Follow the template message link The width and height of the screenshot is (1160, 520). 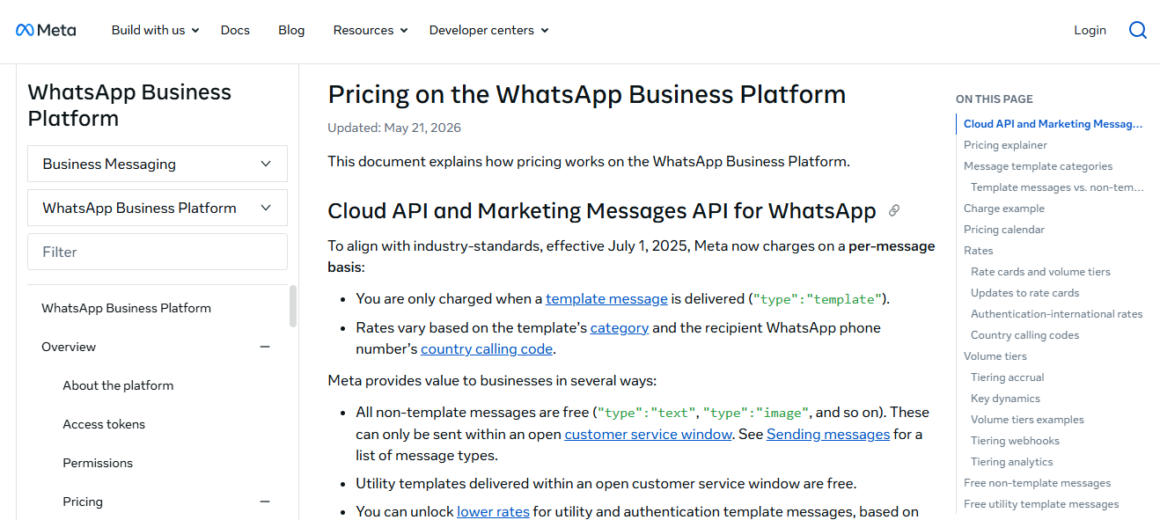click(x=607, y=299)
